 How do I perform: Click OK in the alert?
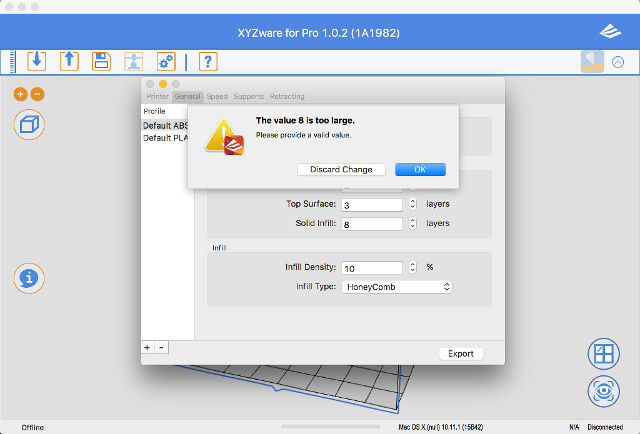tap(420, 169)
